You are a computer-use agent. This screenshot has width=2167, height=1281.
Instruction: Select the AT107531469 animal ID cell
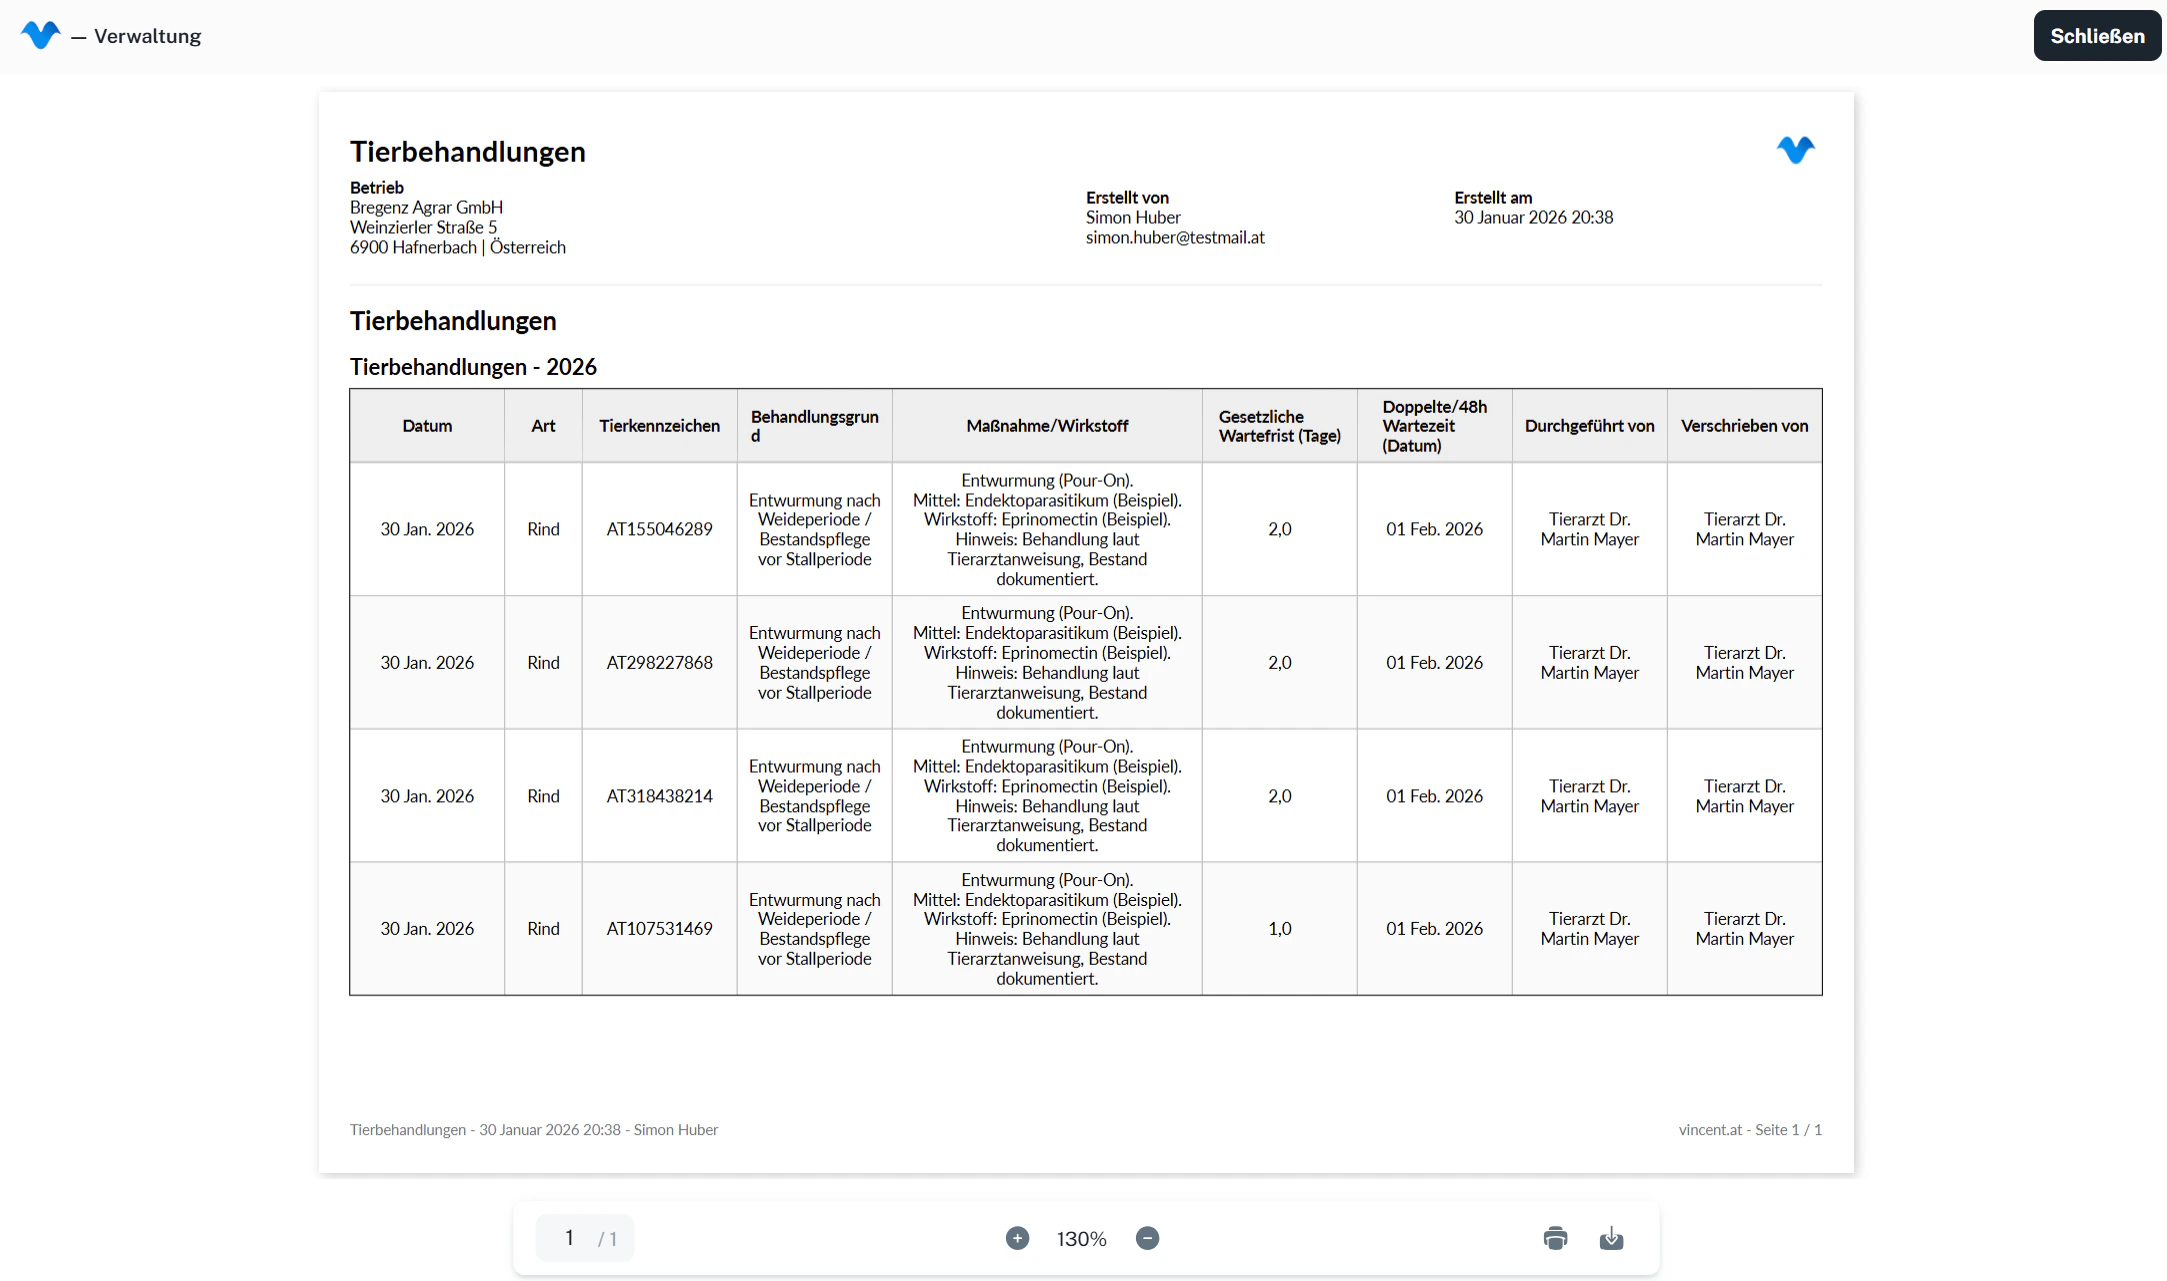659,929
